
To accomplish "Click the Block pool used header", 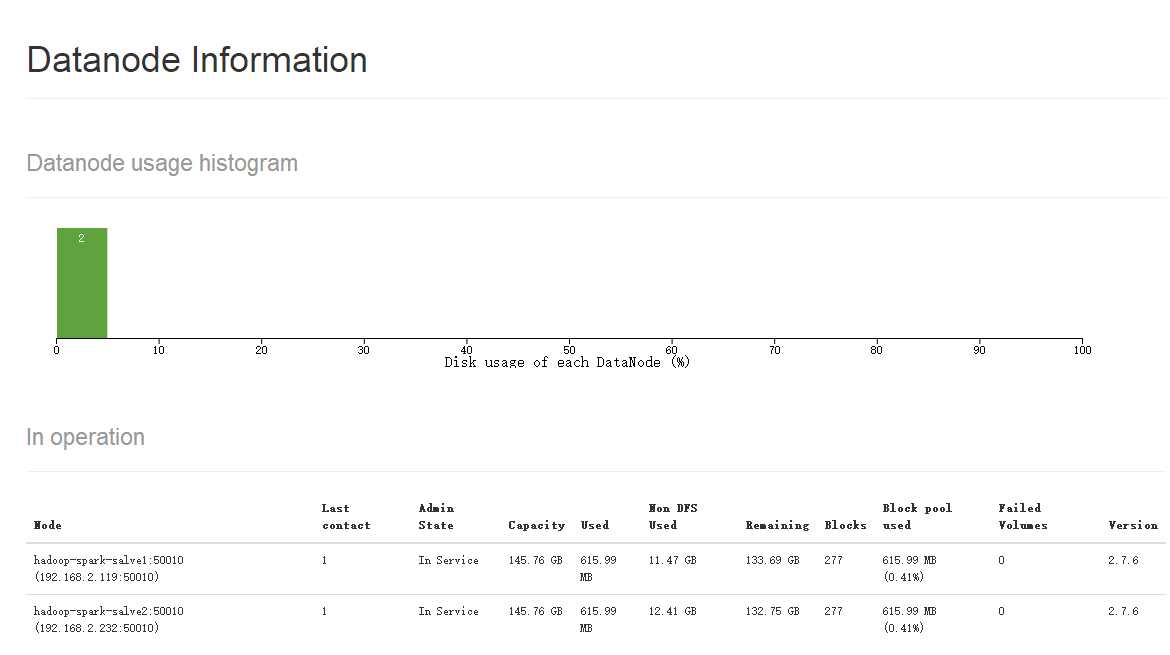I will pos(917,516).
